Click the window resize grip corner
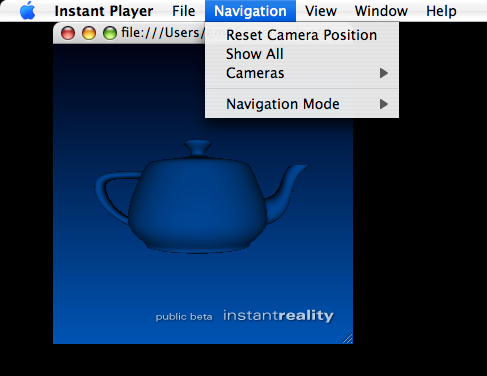Image resolution: width=487 pixels, height=376 pixels. [348, 338]
